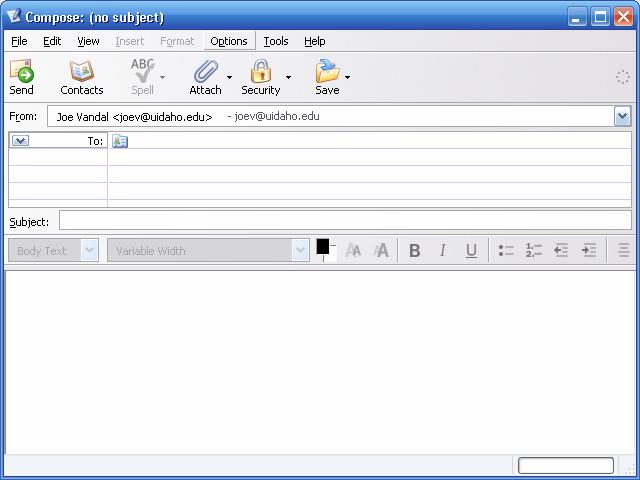The height and width of the screenshot is (480, 640).
Task: Open the Attach dropdown arrow
Action: pyautogui.click(x=229, y=77)
